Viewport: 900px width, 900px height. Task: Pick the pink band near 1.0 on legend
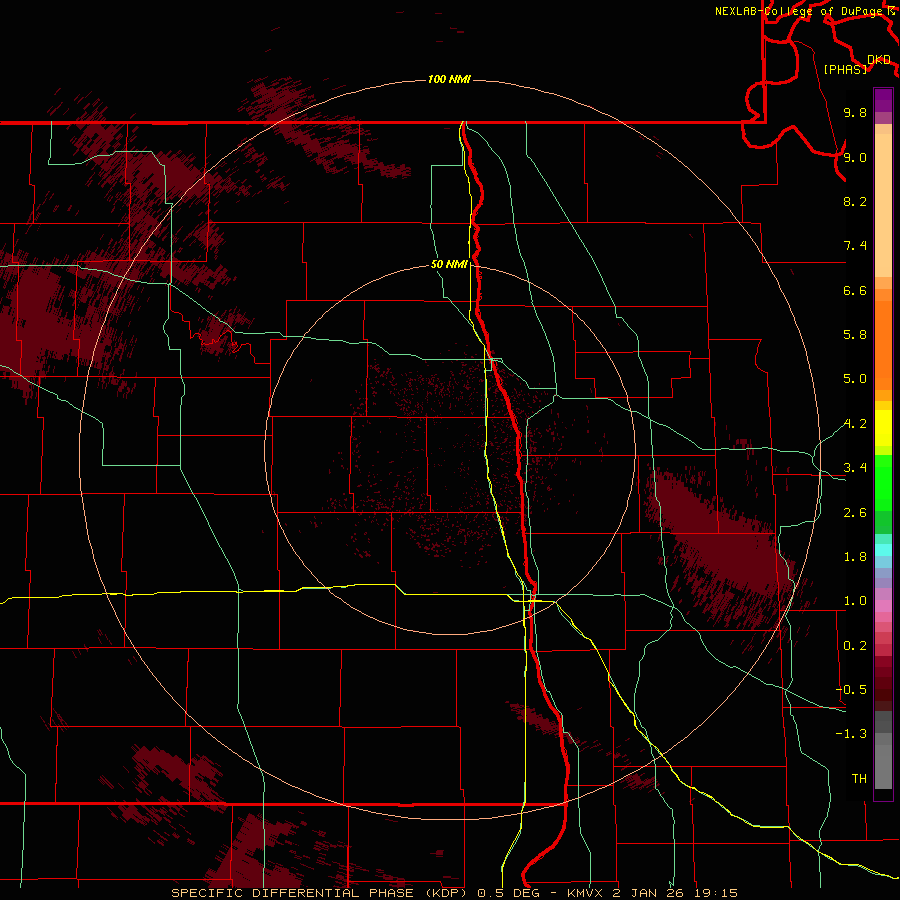pyautogui.click(x=883, y=606)
